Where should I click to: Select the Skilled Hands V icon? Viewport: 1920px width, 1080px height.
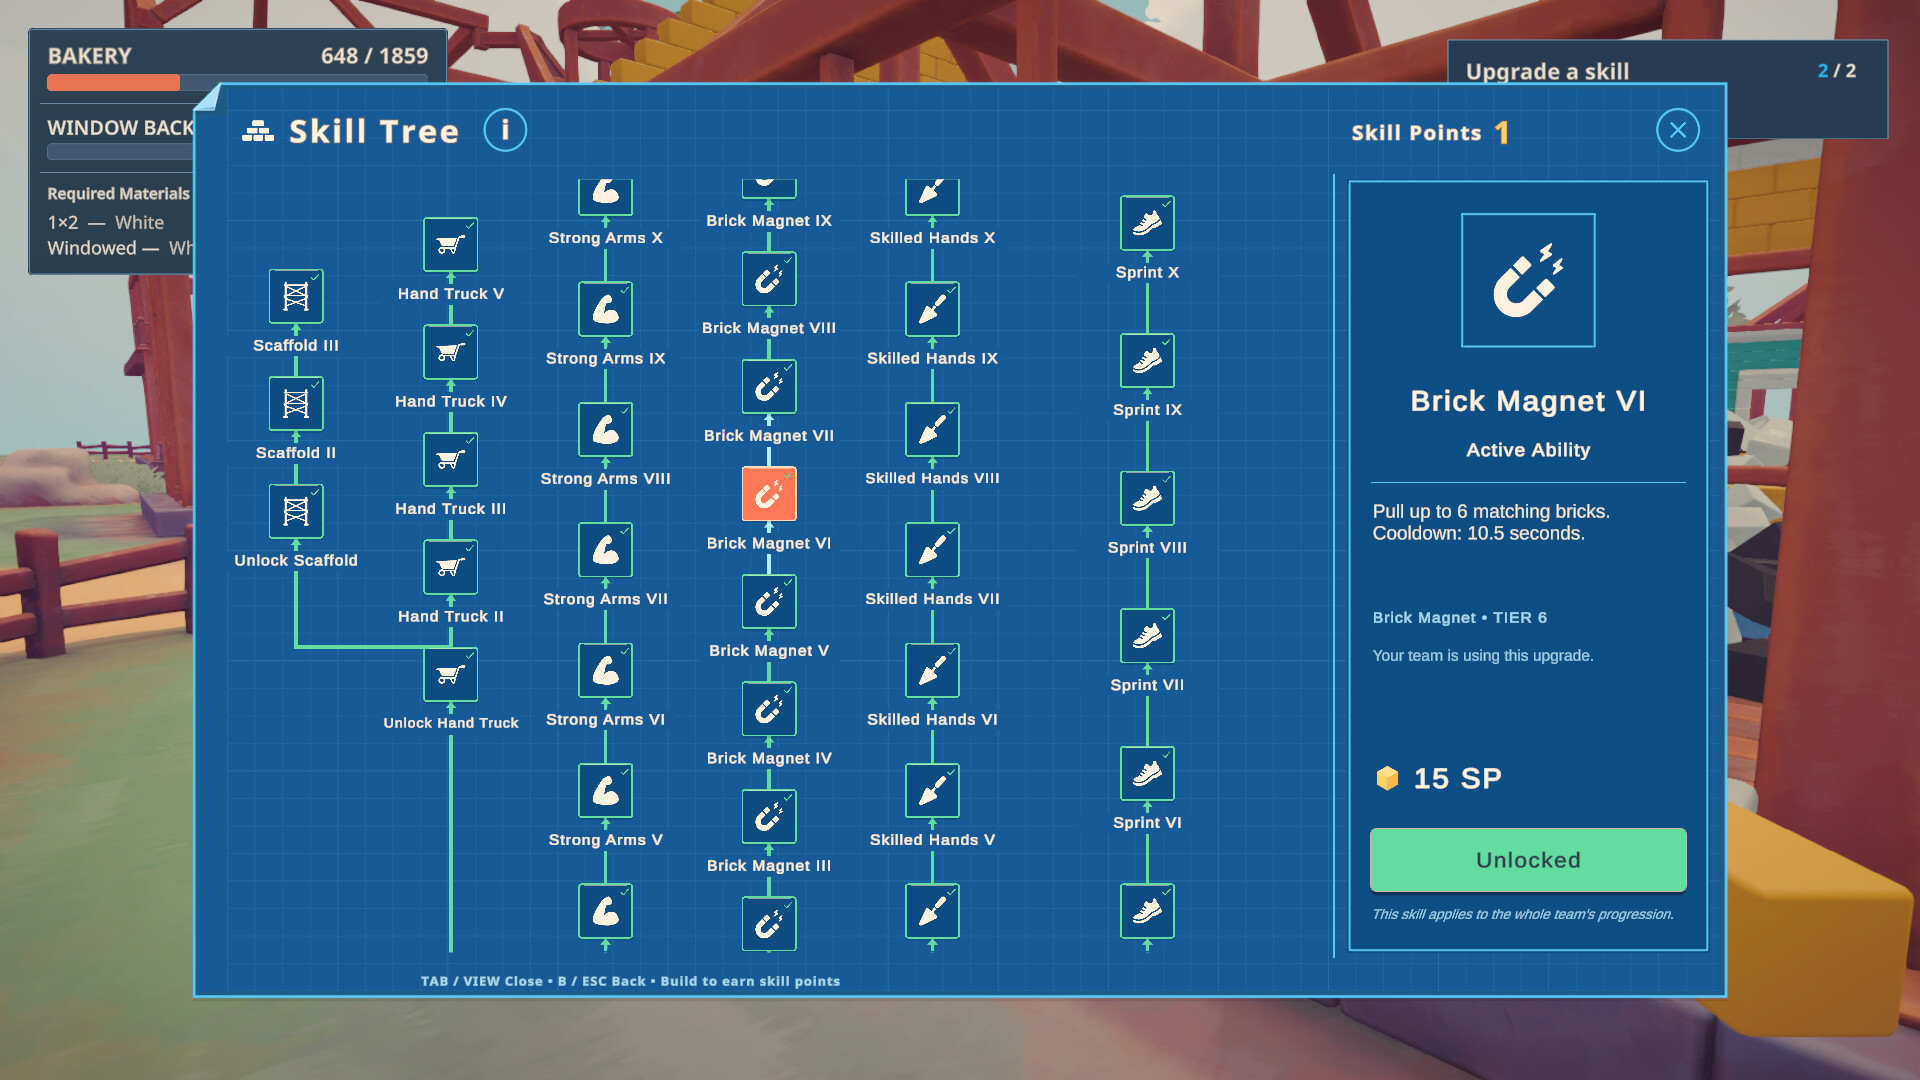point(932,791)
